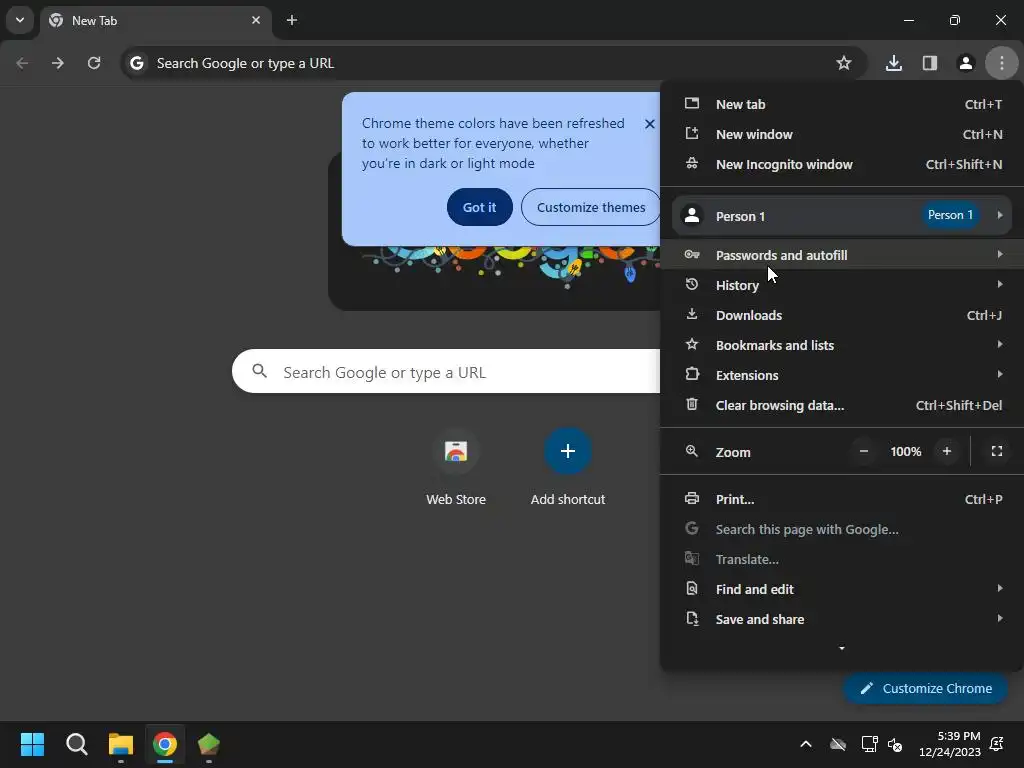
Task: Open Downloads from menu
Action: 842,315
